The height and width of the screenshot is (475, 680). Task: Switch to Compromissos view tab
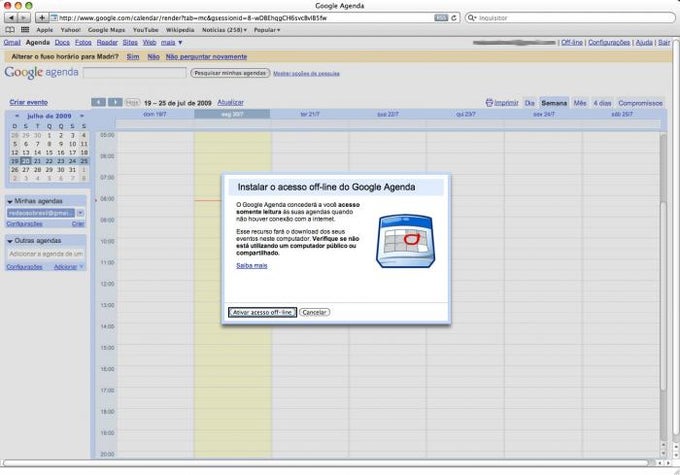coord(640,103)
